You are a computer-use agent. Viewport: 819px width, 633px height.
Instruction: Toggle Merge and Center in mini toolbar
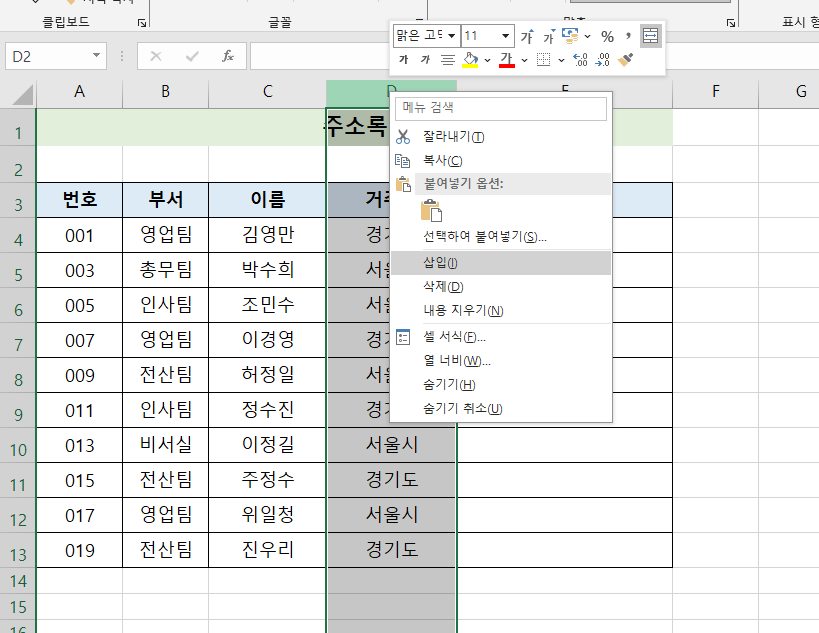coord(650,36)
